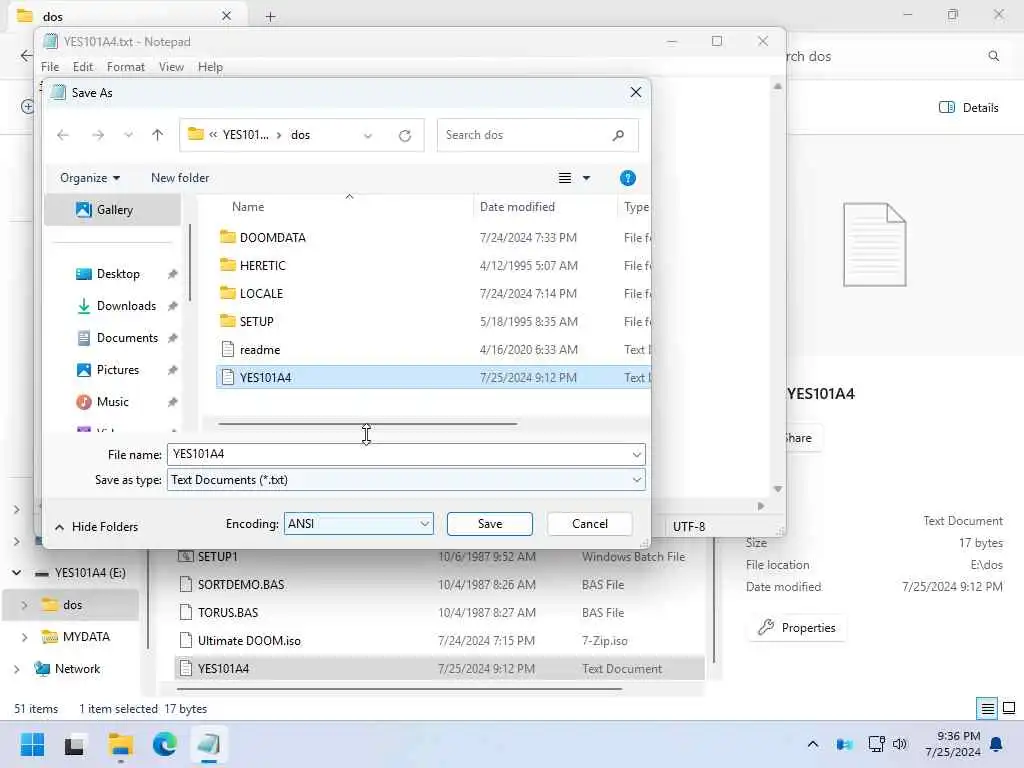
Task: Open Music quick access location
Action: pyautogui.click(x=112, y=402)
